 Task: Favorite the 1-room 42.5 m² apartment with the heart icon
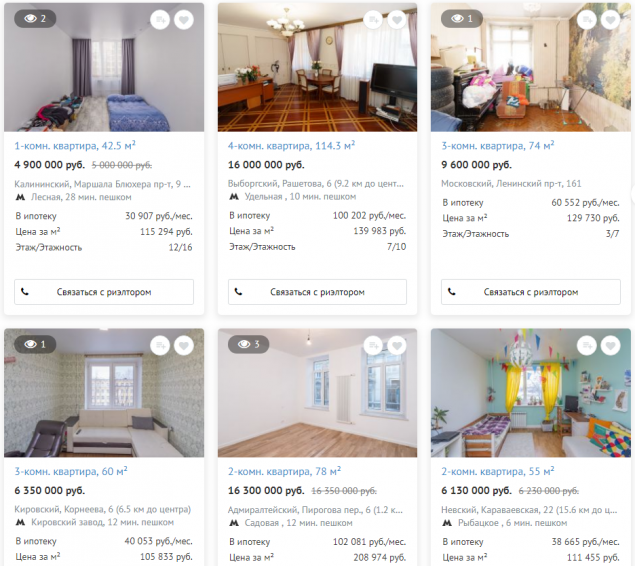[184, 20]
